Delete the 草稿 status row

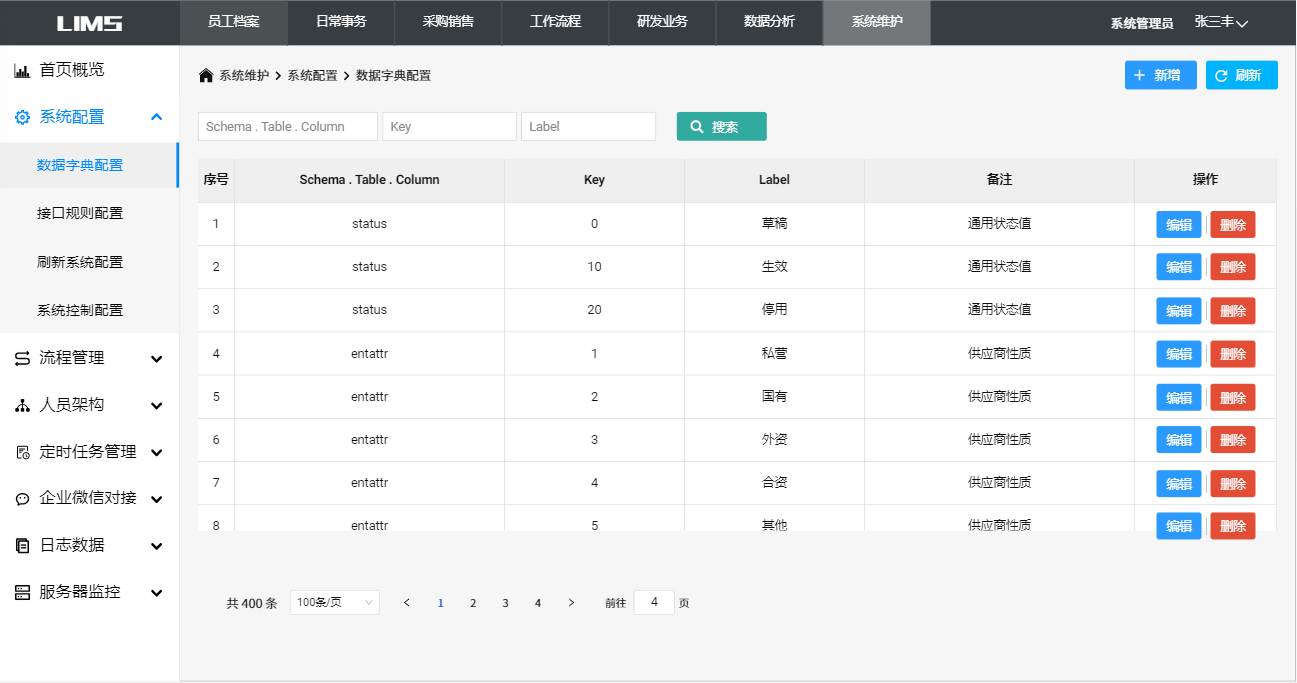pos(1232,225)
